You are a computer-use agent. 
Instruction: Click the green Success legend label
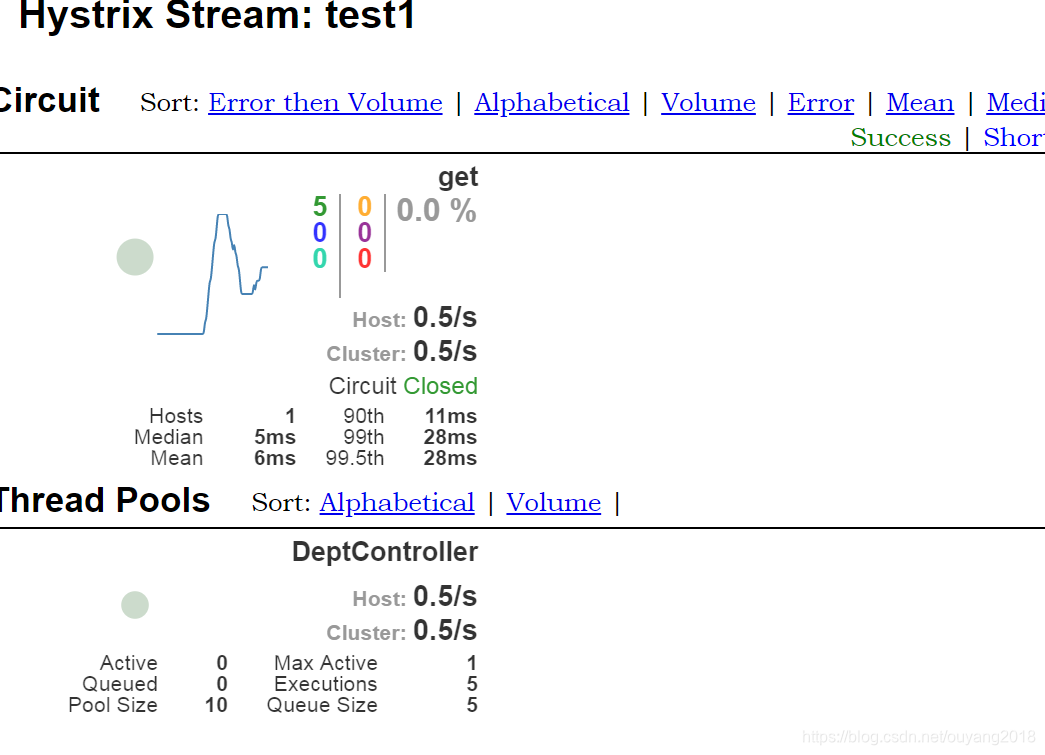click(900, 137)
